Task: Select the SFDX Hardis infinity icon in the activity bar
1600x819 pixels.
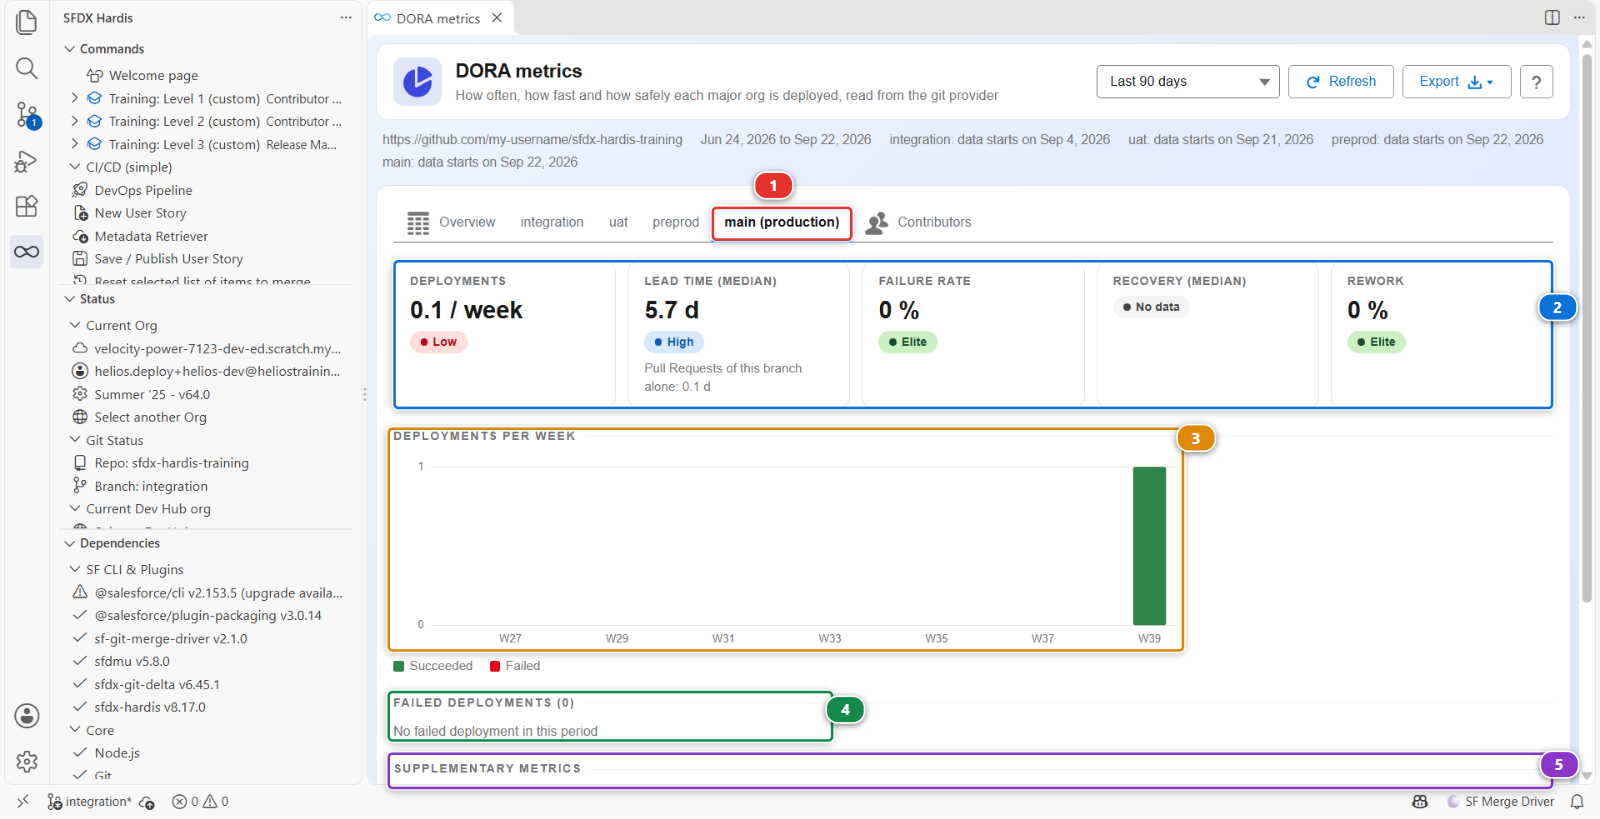Action: (x=27, y=252)
